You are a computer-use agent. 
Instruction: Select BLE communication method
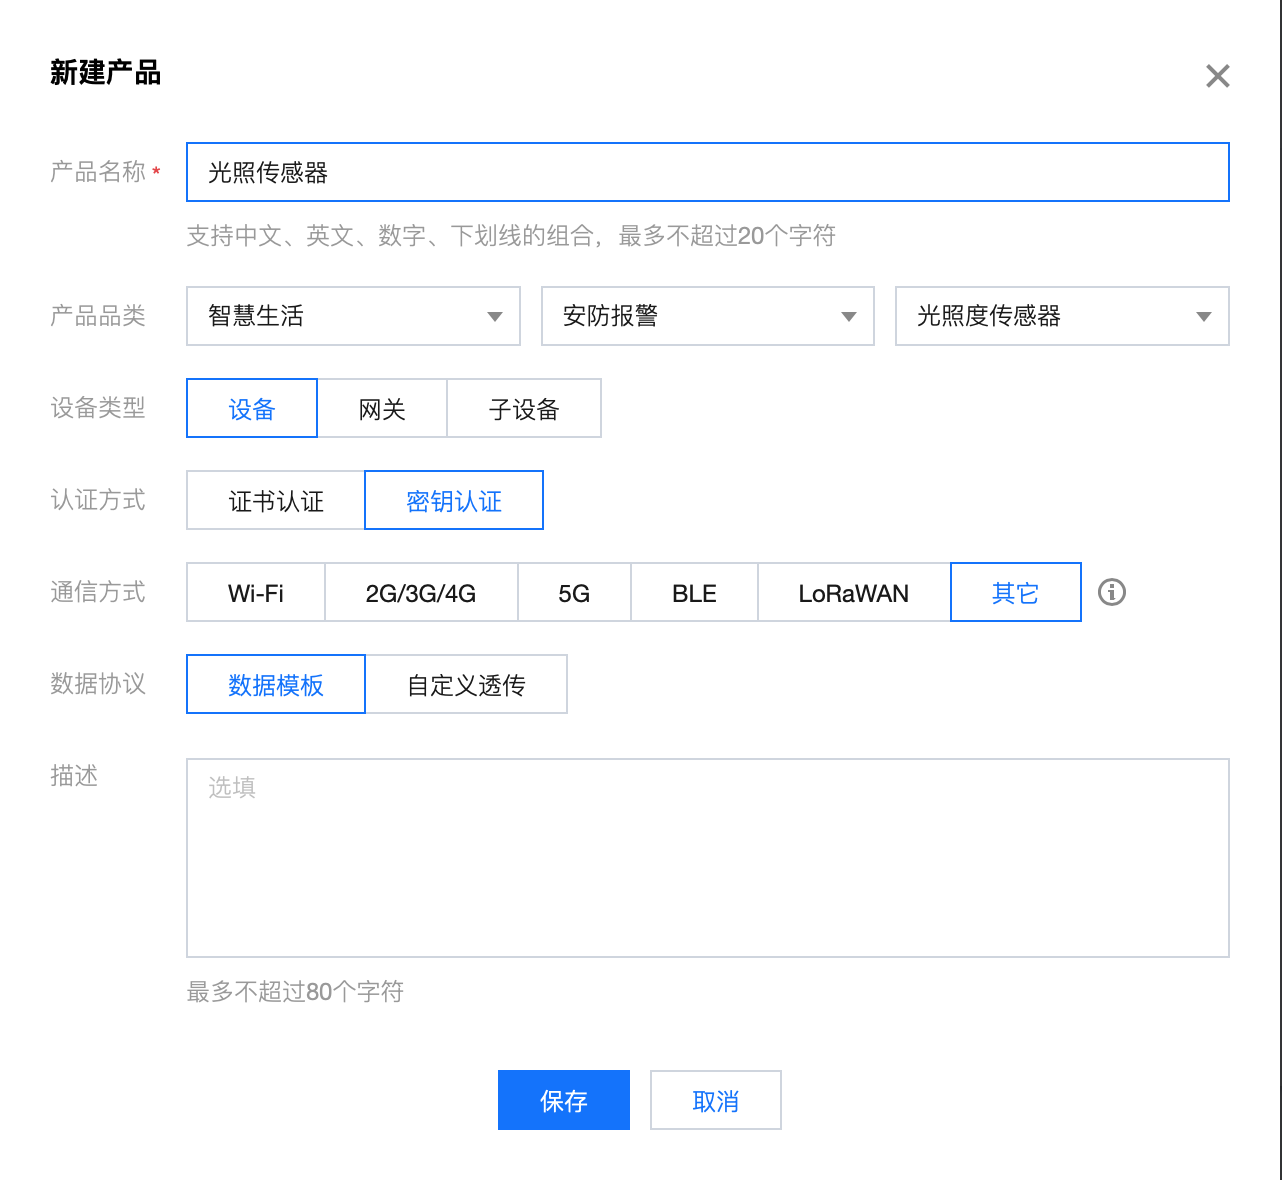pos(694,592)
